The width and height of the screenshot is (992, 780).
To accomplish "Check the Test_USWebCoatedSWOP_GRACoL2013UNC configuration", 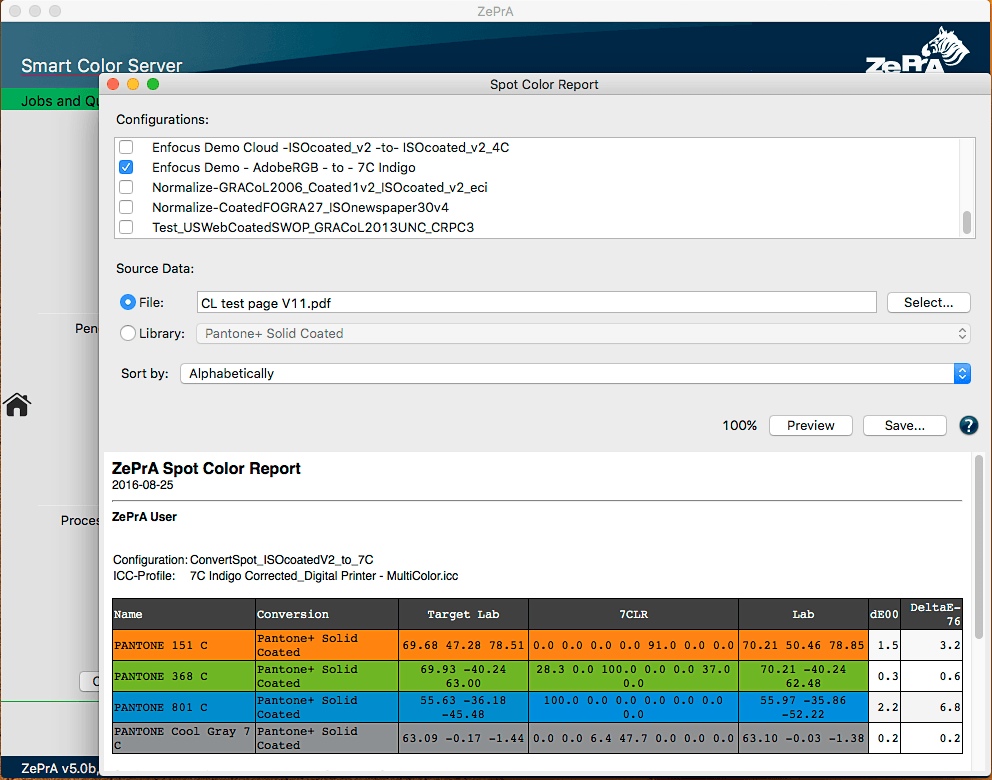I will (126, 226).
